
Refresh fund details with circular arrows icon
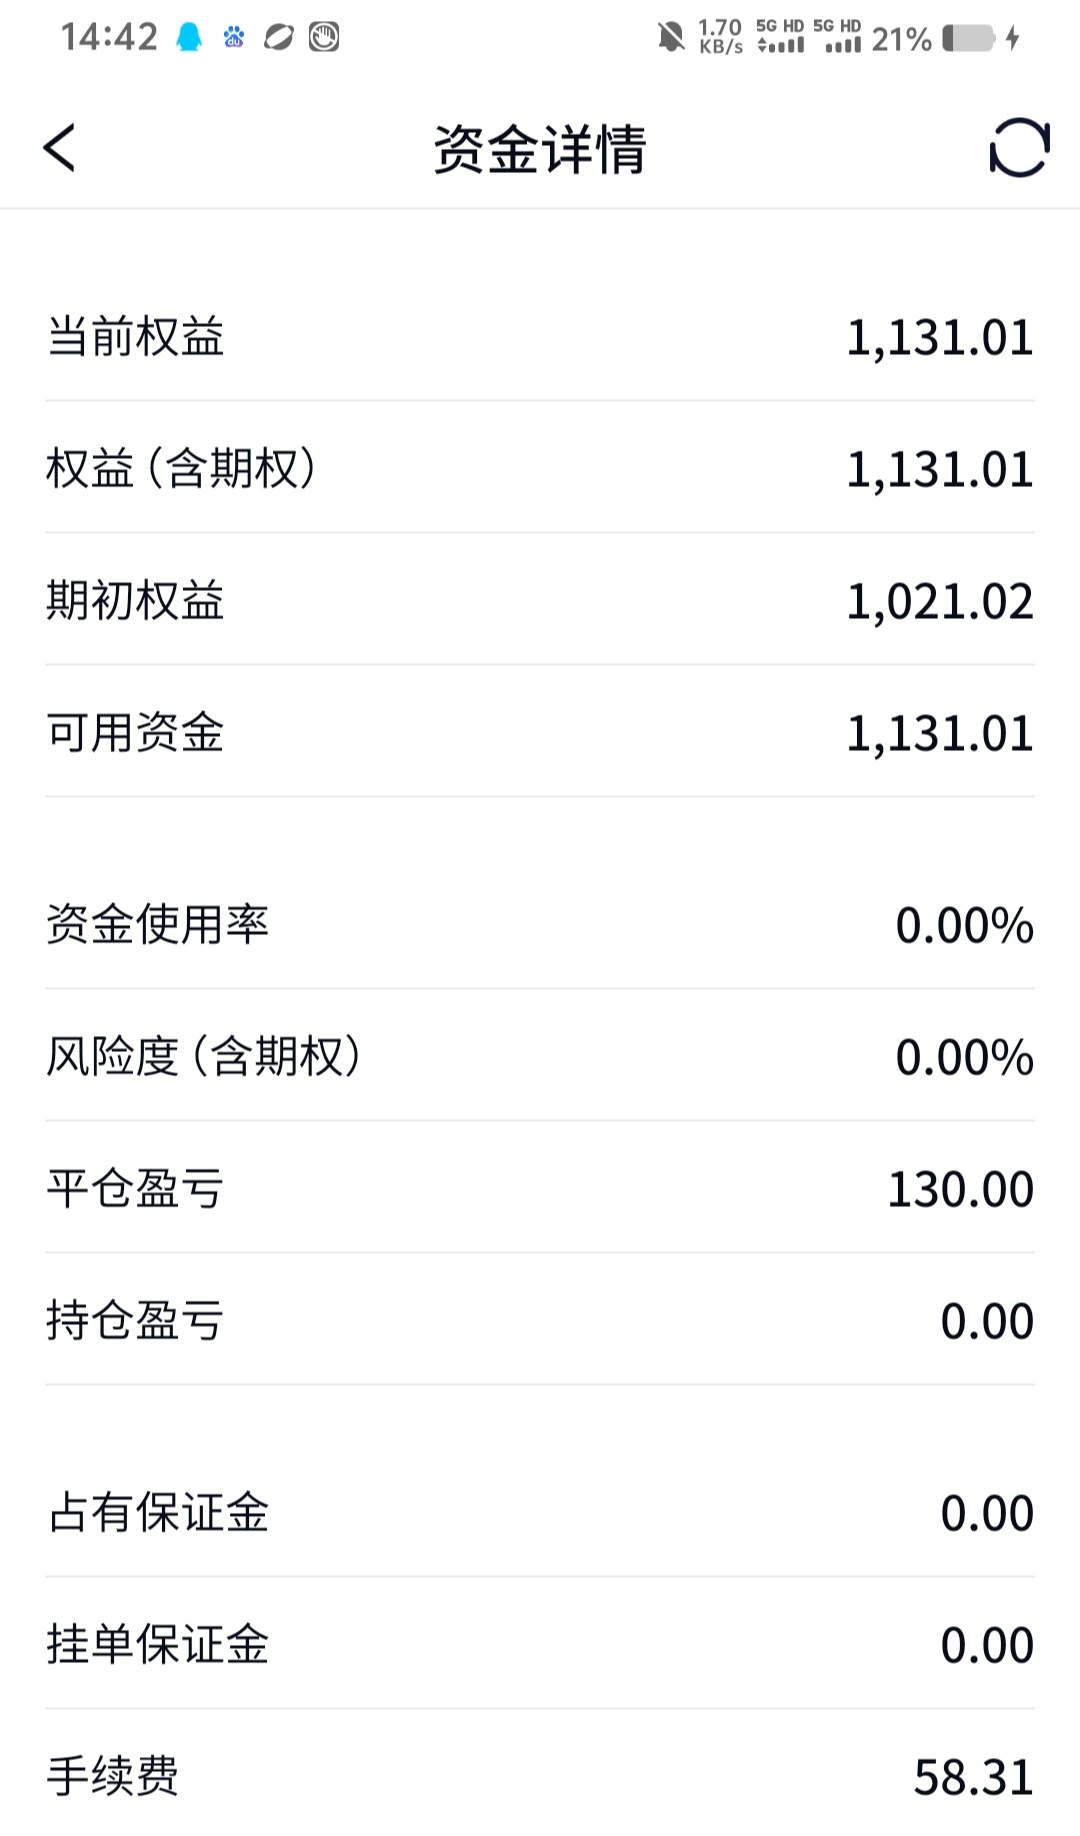pyautogui.click(x=1019, y=148)
